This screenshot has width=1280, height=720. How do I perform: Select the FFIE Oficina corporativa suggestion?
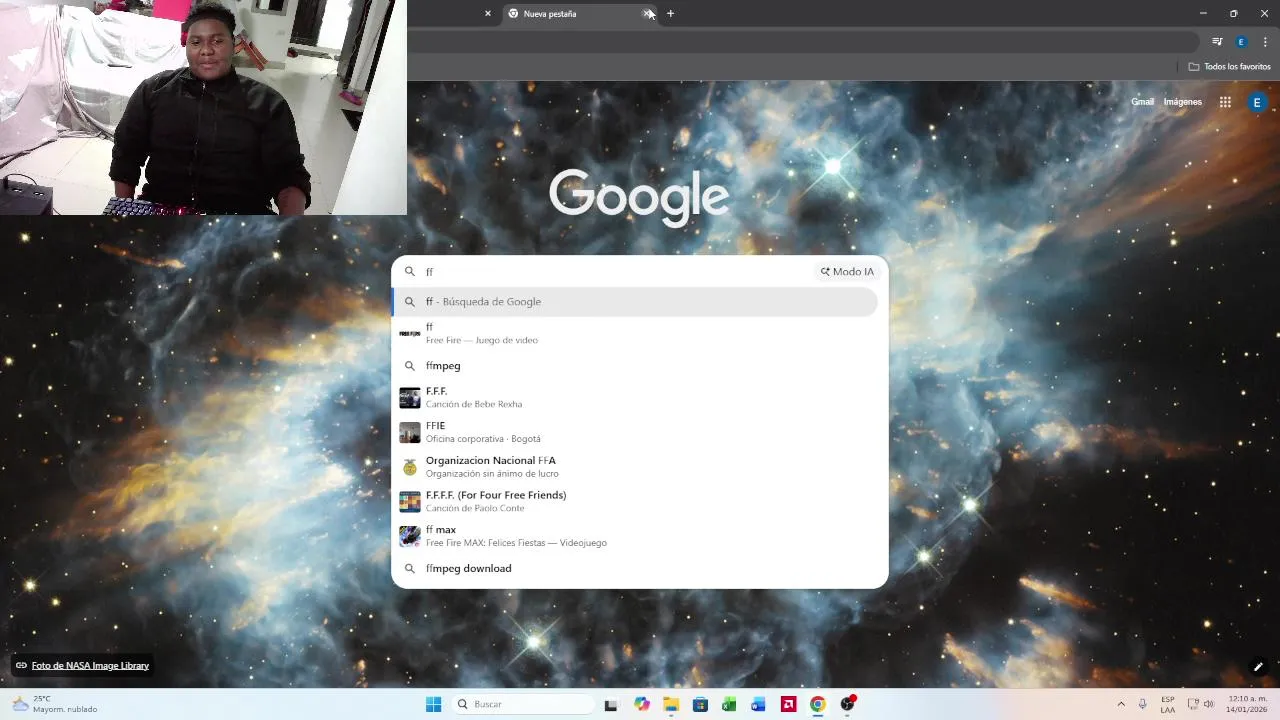635,432
